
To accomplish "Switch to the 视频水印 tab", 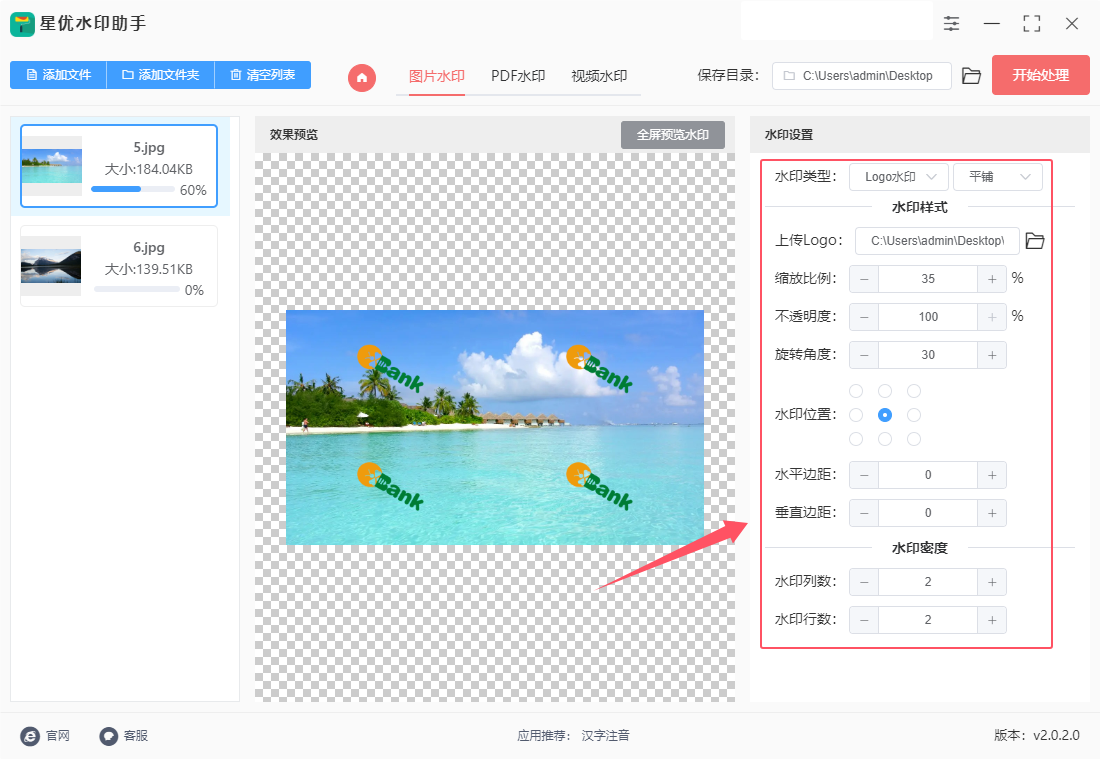I will (x=599, y=76).
